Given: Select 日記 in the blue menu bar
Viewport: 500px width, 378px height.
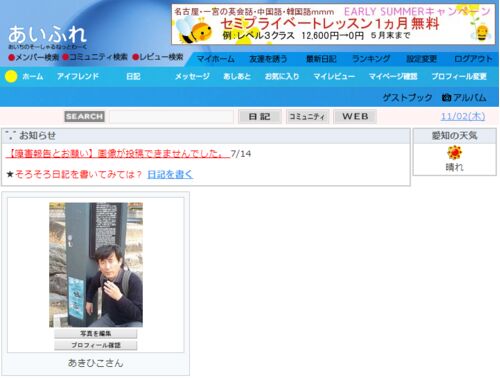Looking at the screenshot, I should (x=133, y=76).
